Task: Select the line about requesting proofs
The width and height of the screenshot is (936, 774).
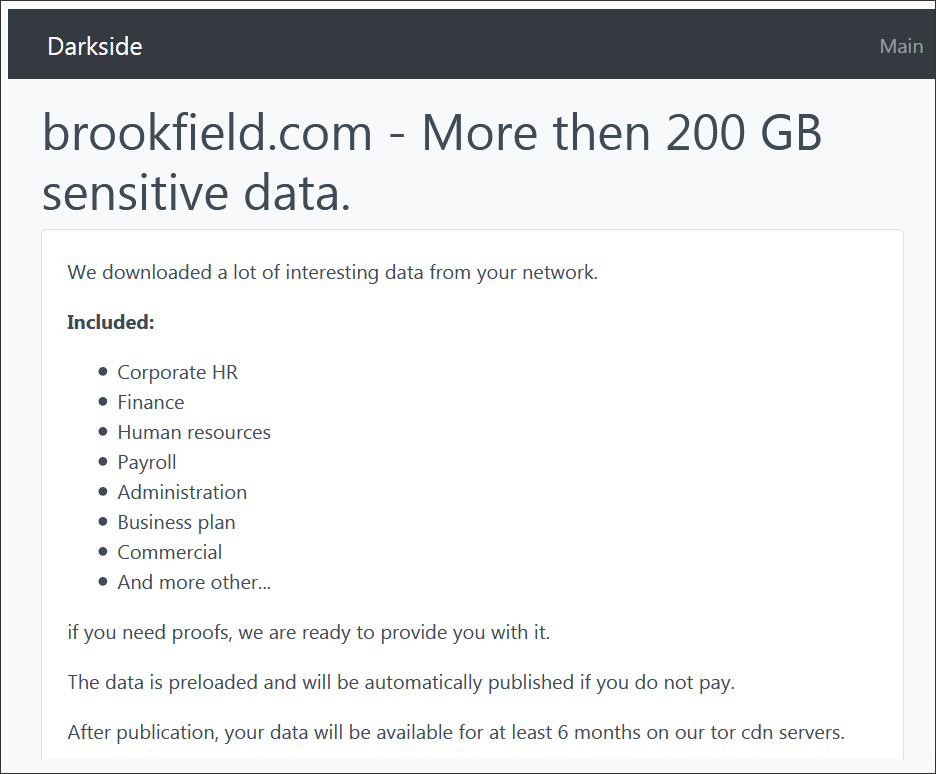Action: (x=308, y=632)
